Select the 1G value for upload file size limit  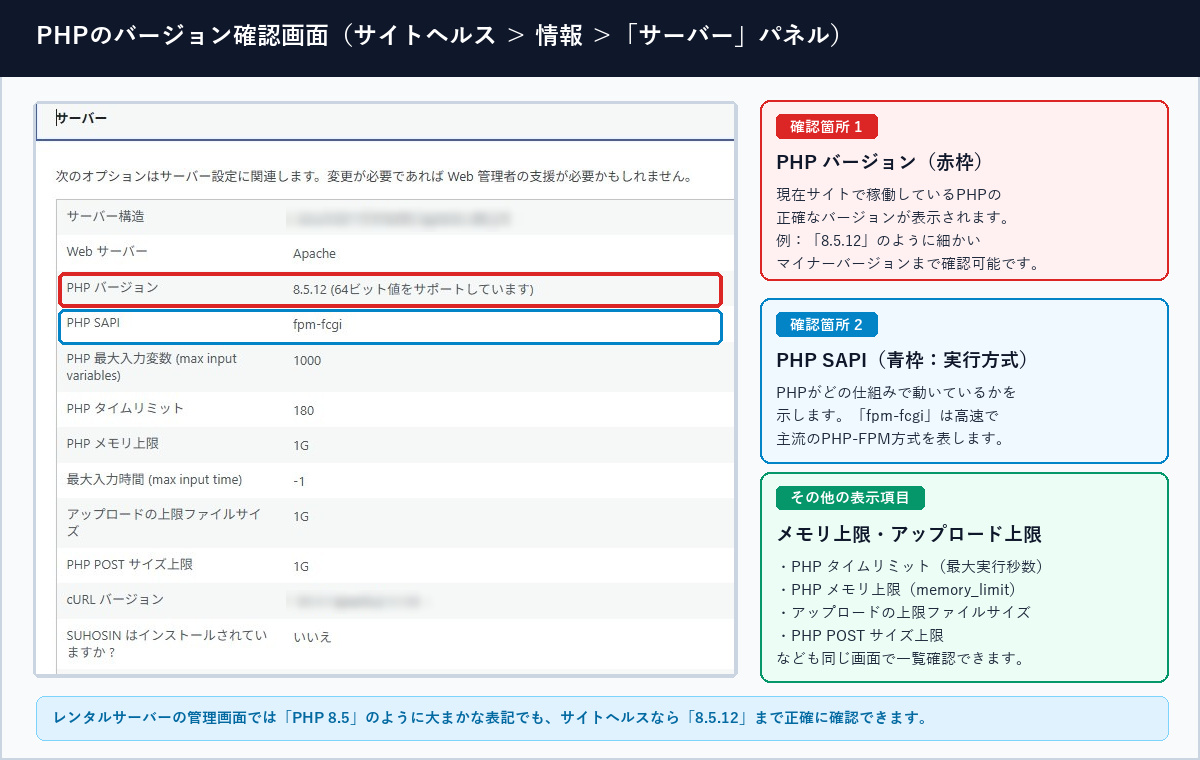coord(301,517)
